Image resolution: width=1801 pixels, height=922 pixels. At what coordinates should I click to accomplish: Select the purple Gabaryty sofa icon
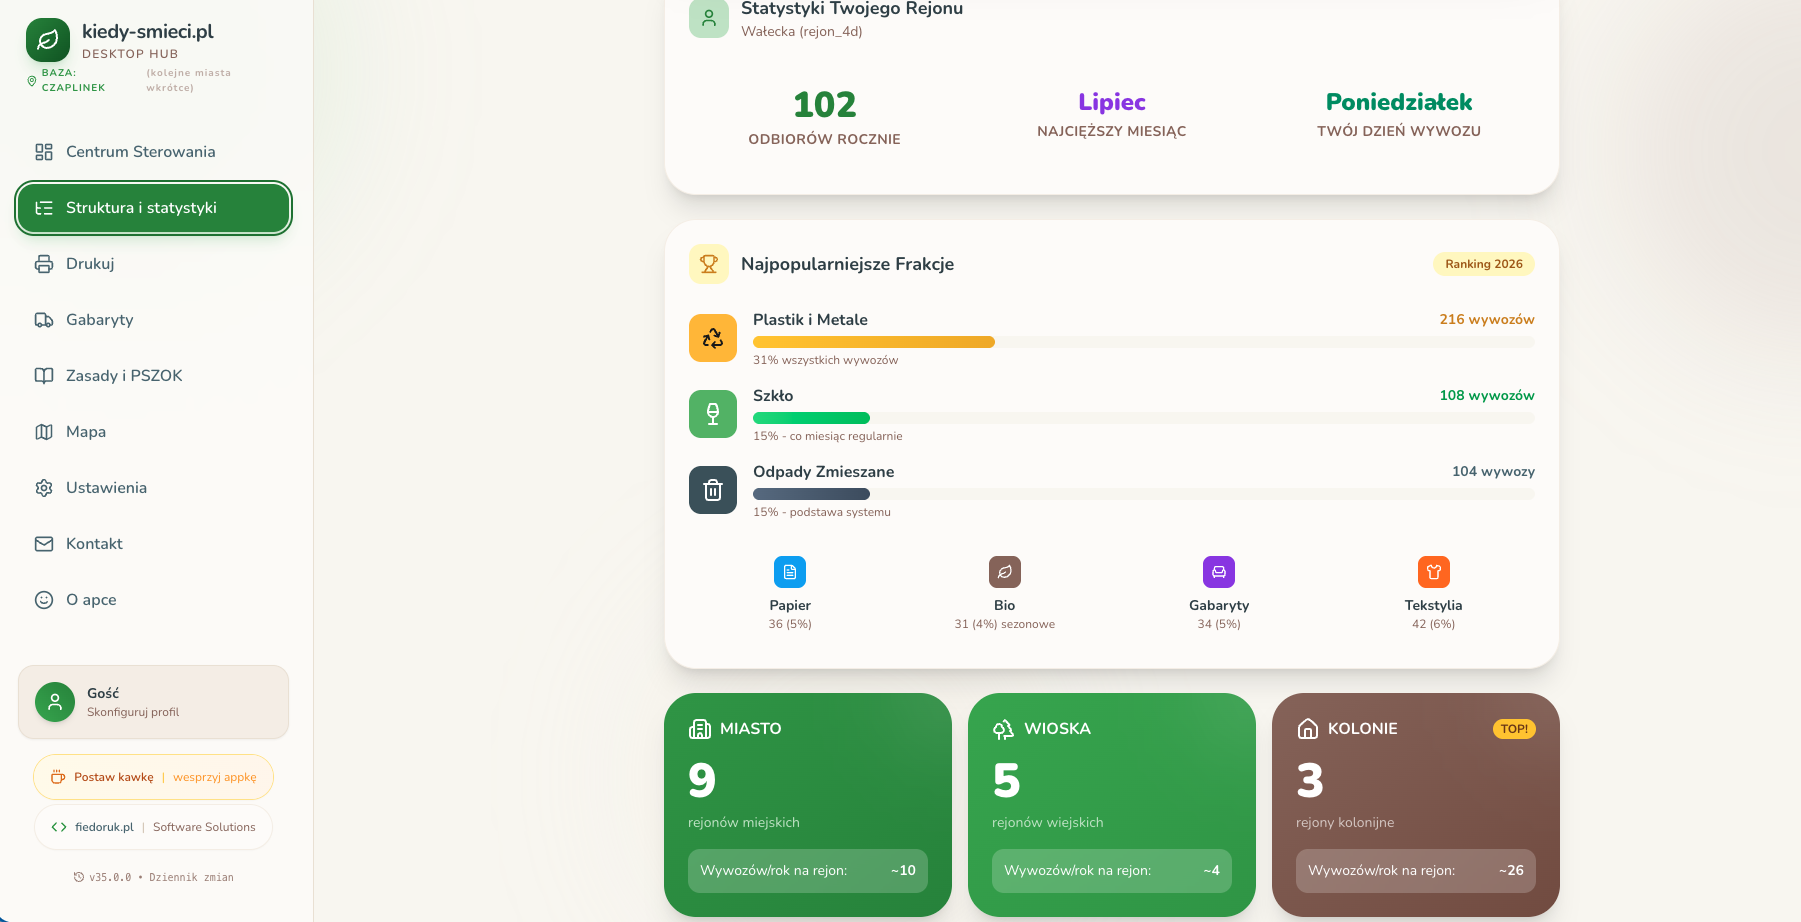(x=1218, y=572)
